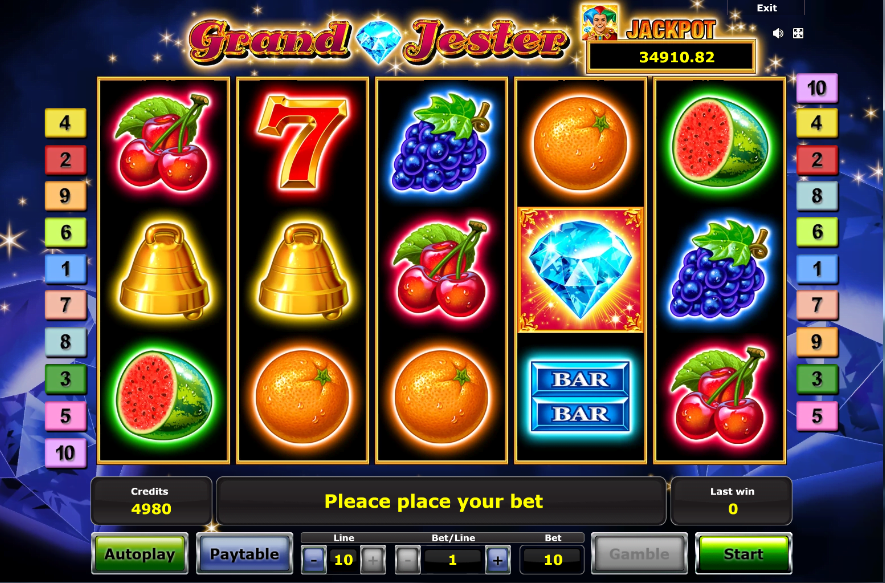Click the Bet/Line minus button
Screen dimensions: 885x583
coord(408,560)
